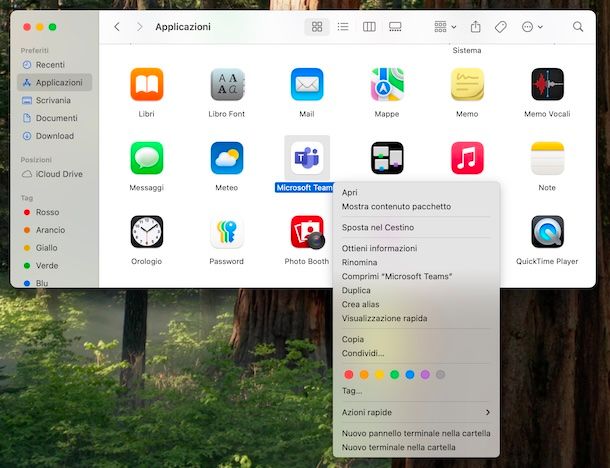This screenshot has width=610, height=468.
Task: Switch to column view in toolbar
Action: coord(369,26)
